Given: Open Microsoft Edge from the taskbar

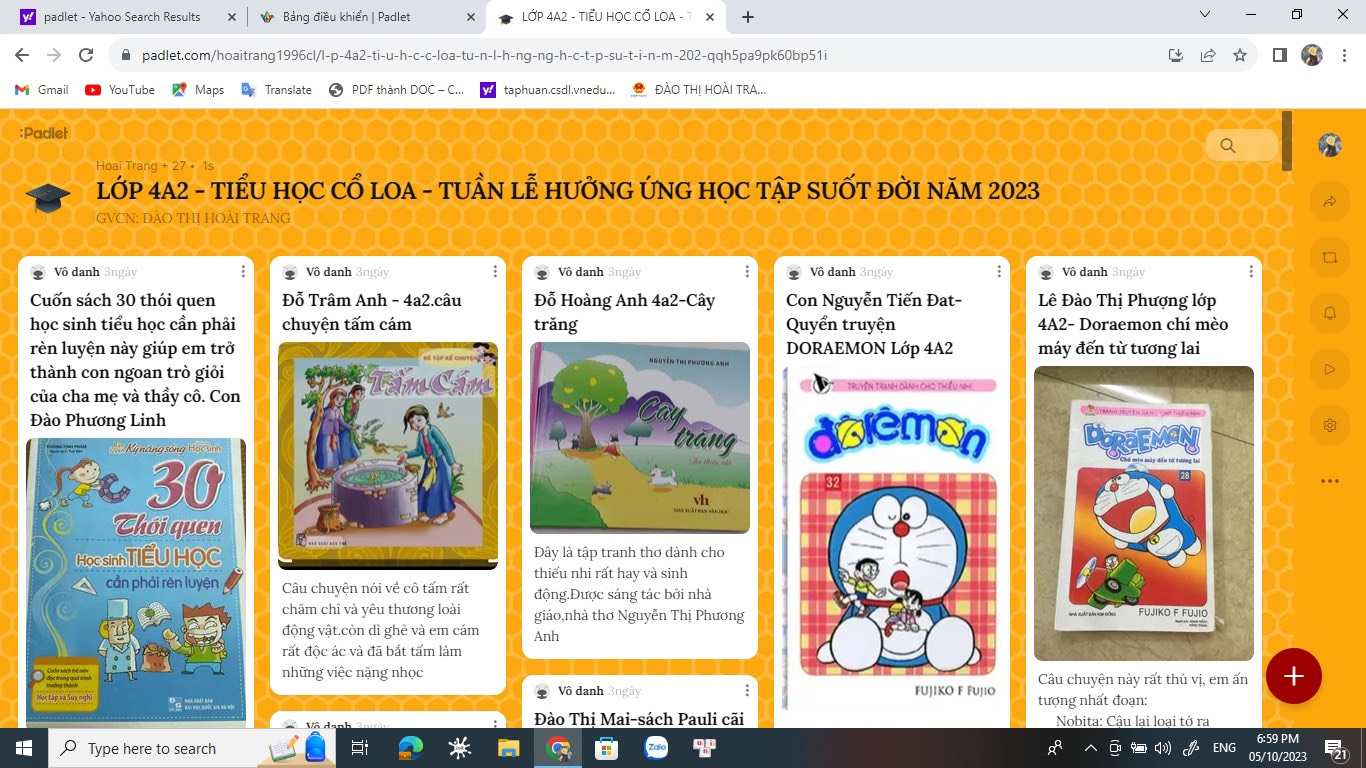Looking at the screenshot, I should [410, 748].
